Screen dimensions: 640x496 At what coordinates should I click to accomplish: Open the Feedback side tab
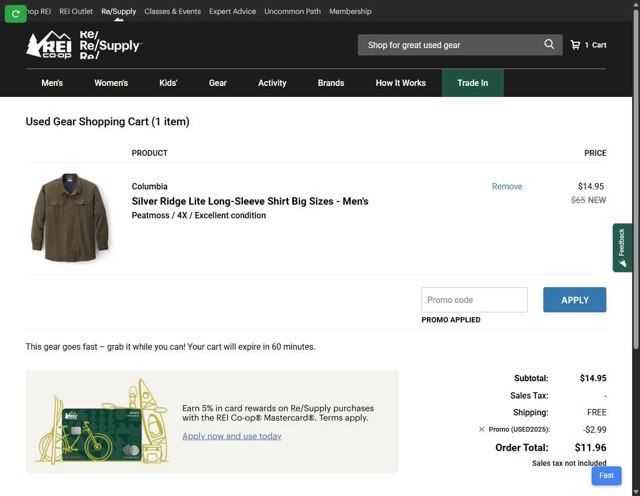coord(622,248)
